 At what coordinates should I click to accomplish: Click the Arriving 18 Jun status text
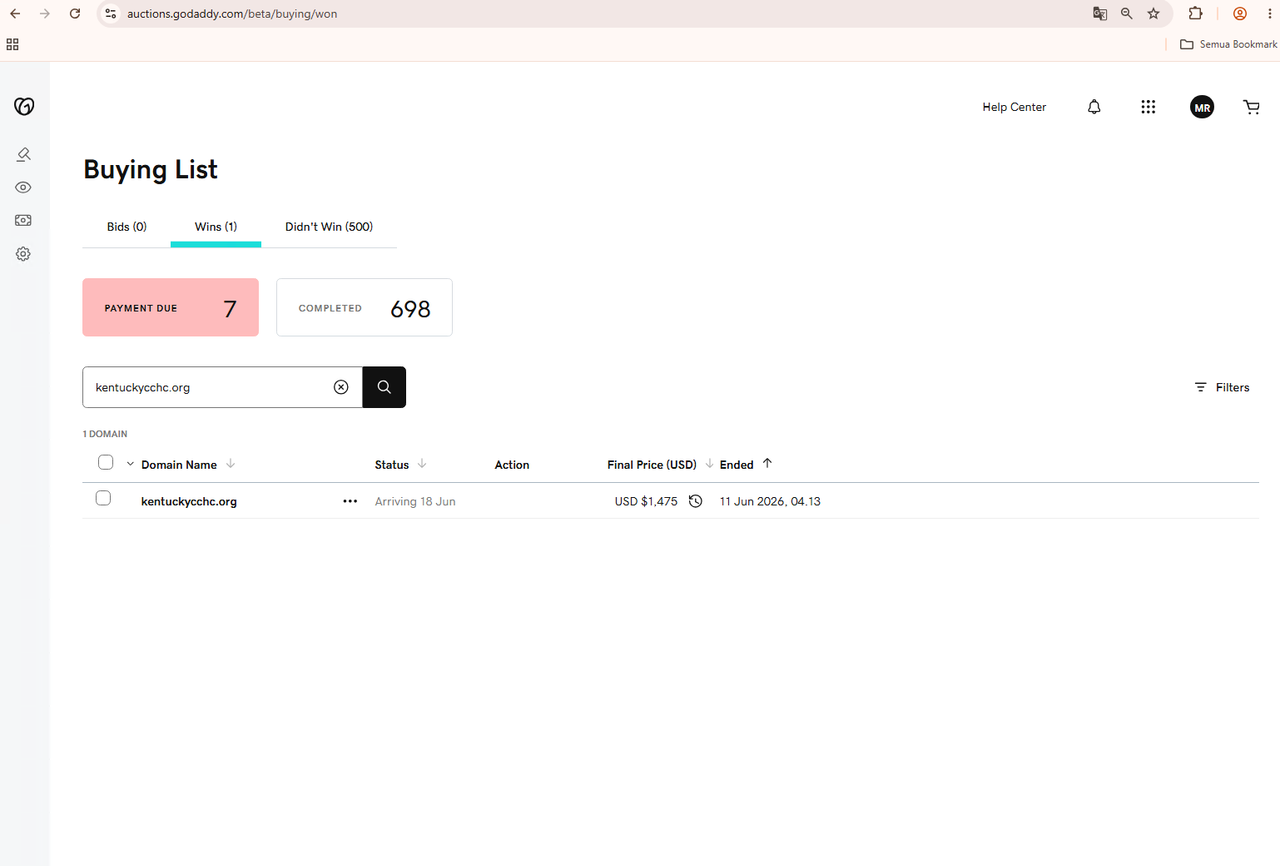[415, 501]
